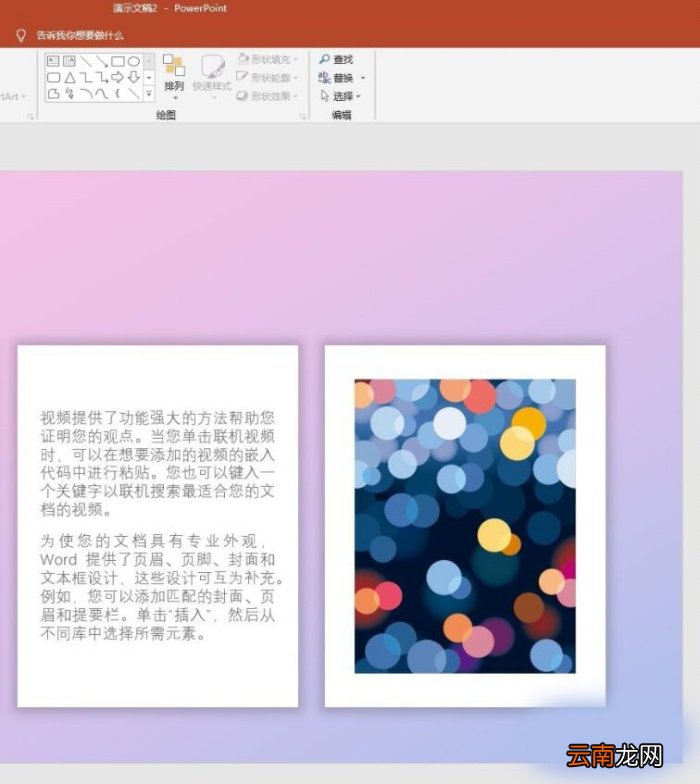Click the 查找 (Find) button
The image size is (700, 784).
336,60
